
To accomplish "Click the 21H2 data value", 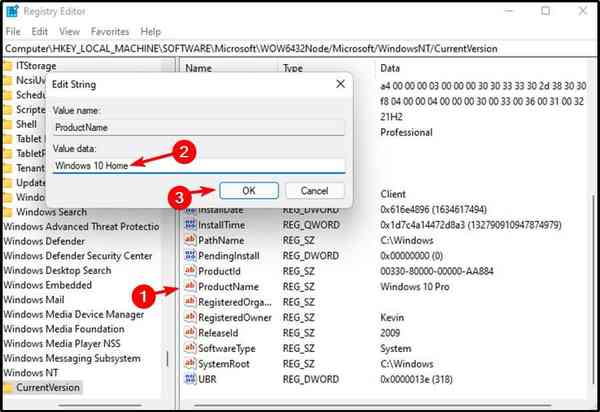I will click(391, 117).
